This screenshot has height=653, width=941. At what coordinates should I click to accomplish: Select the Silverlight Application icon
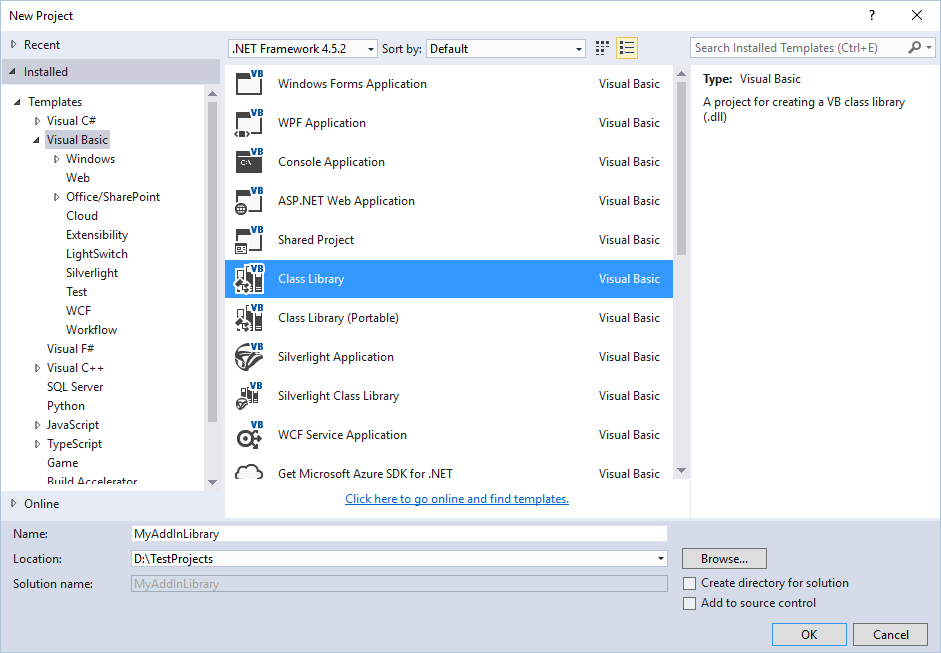(249, 357)
